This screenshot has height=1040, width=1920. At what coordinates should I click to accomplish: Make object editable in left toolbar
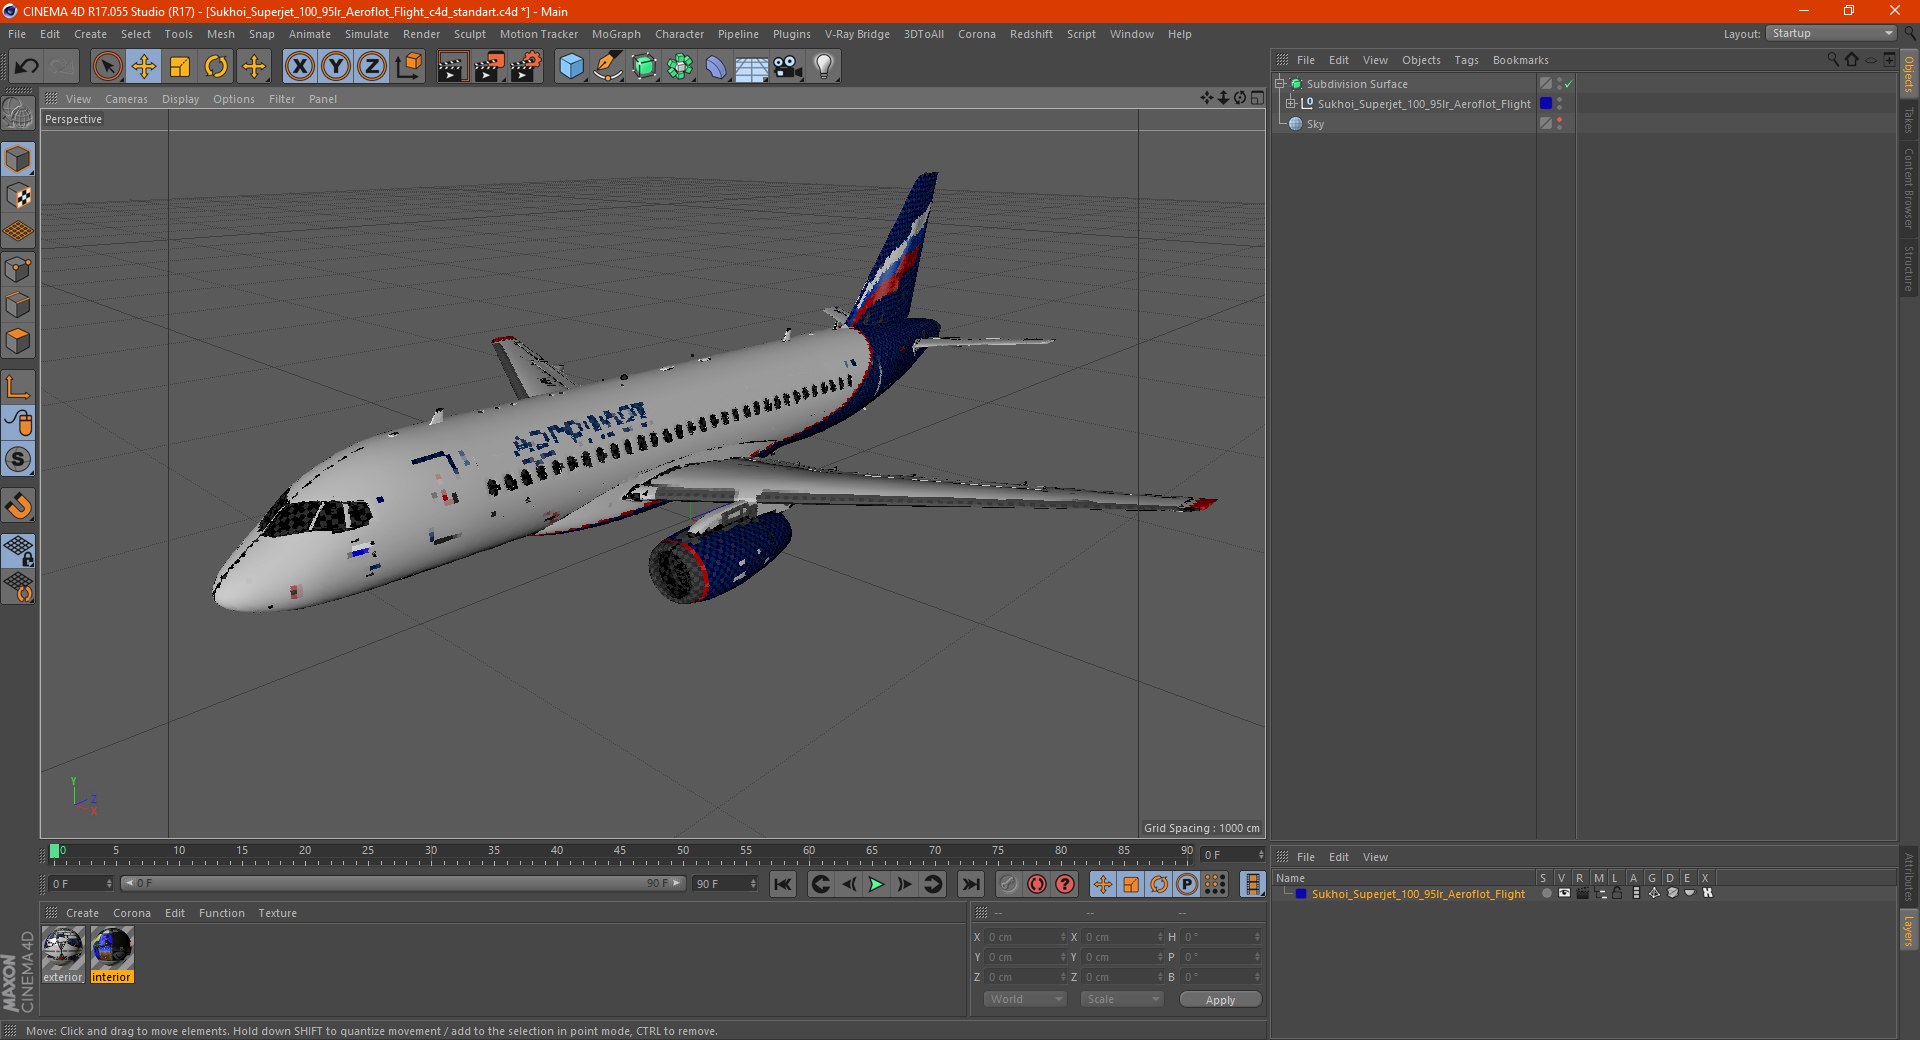point(18,114)
